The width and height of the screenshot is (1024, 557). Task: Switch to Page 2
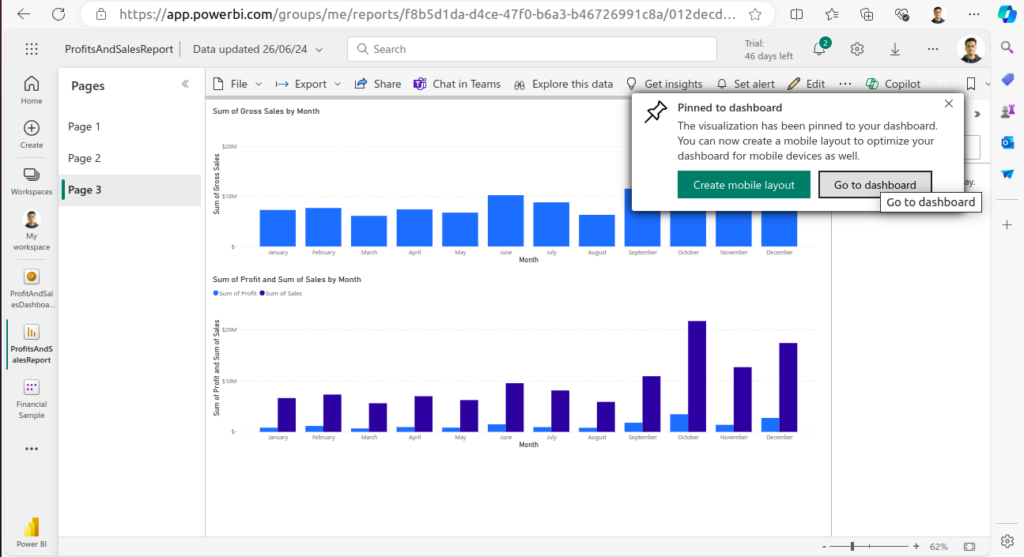(x=85, y=158)
